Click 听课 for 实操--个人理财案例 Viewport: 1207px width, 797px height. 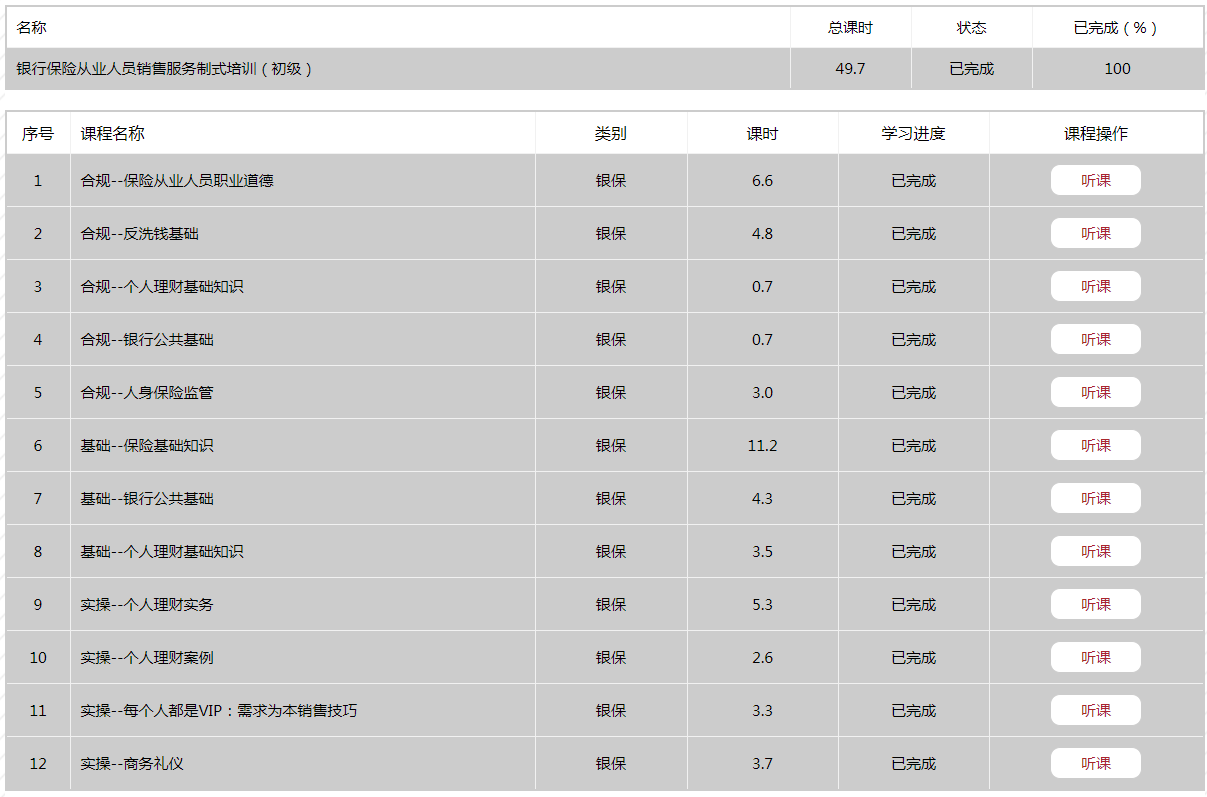pos(1095,658)
